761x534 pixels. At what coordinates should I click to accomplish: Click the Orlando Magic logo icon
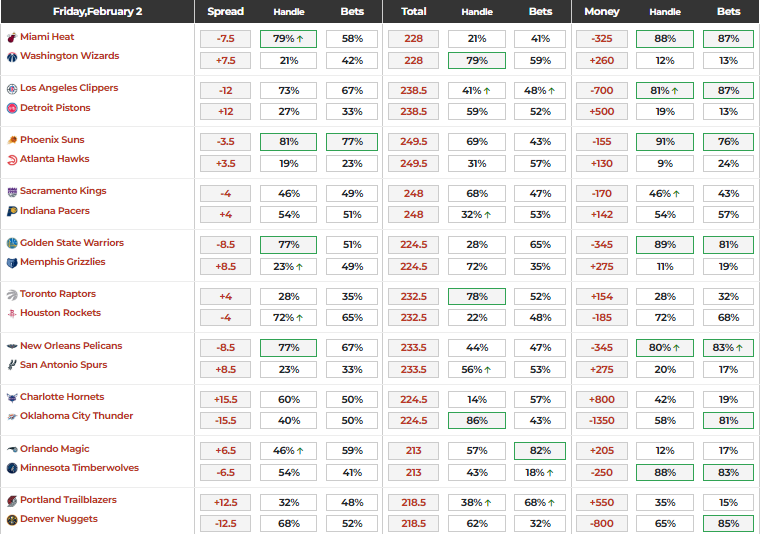pyautogui.click(x=12, y=449)
